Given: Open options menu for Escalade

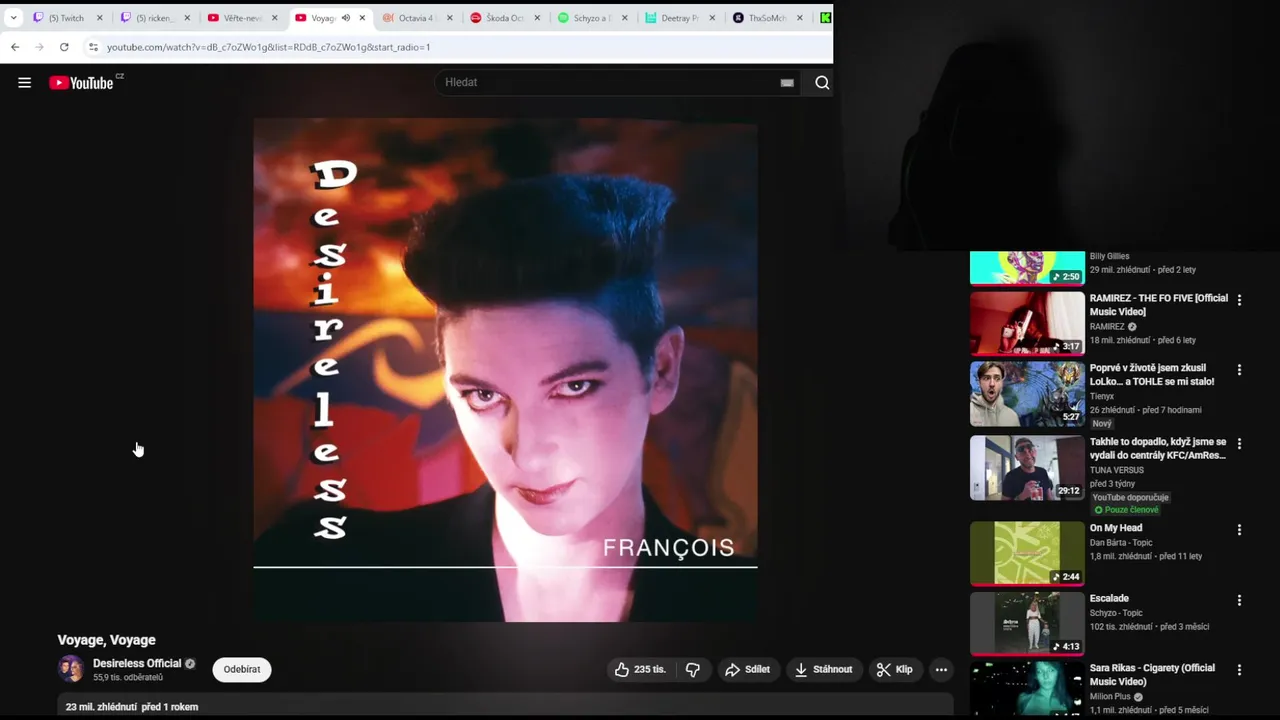Looking at the screenshot, I should [1239, 600].
